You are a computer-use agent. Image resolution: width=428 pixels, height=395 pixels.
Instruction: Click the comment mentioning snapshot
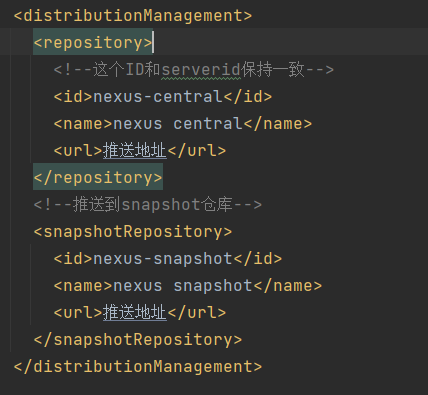coord(148,204)
